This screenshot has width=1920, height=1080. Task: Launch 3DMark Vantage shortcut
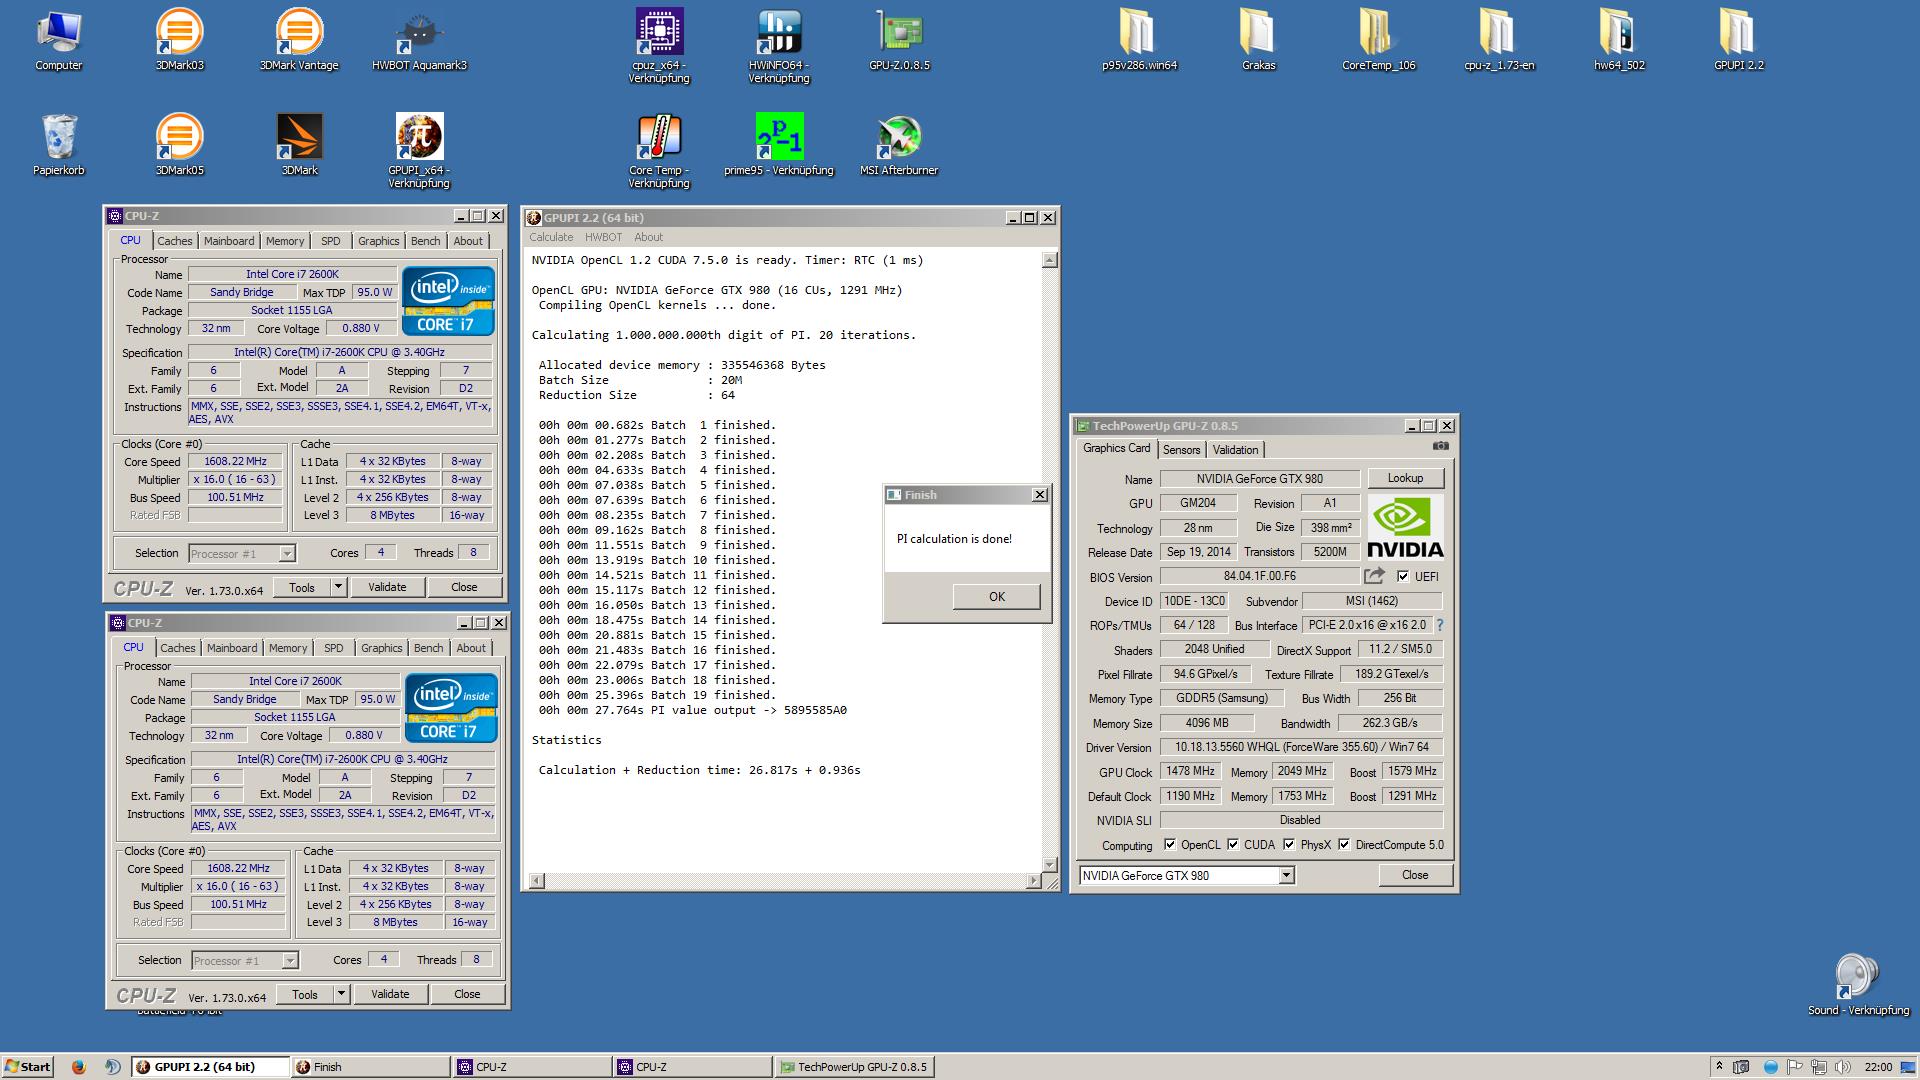[x=299, y=40]
